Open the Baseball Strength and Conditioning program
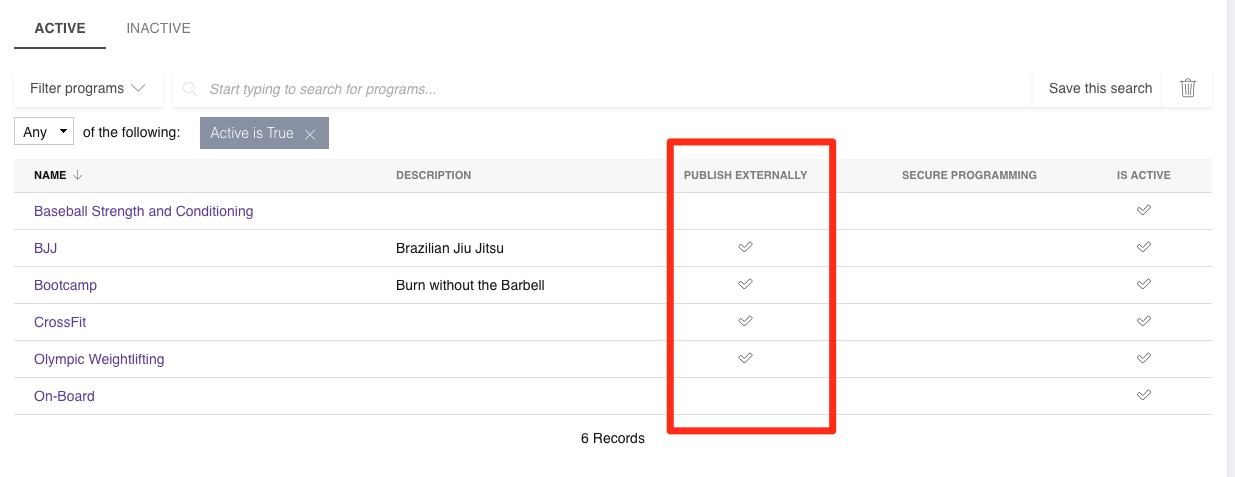 pos(143,211)
